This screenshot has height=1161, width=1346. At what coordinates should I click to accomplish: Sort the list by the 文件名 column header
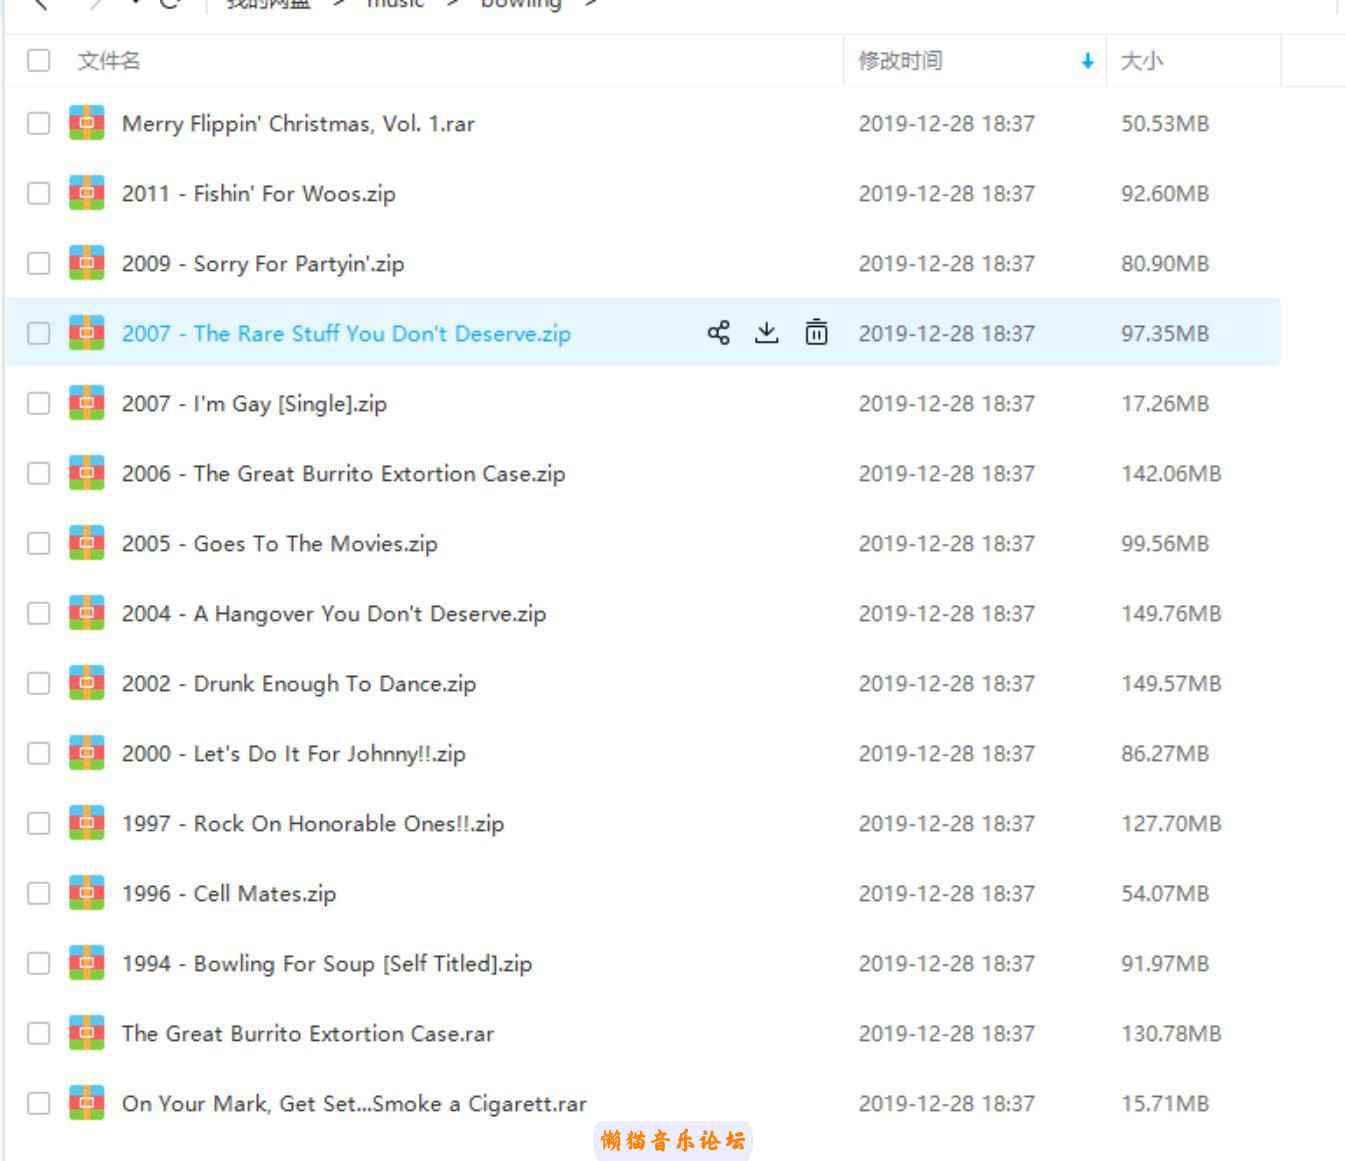coord(109,61)
